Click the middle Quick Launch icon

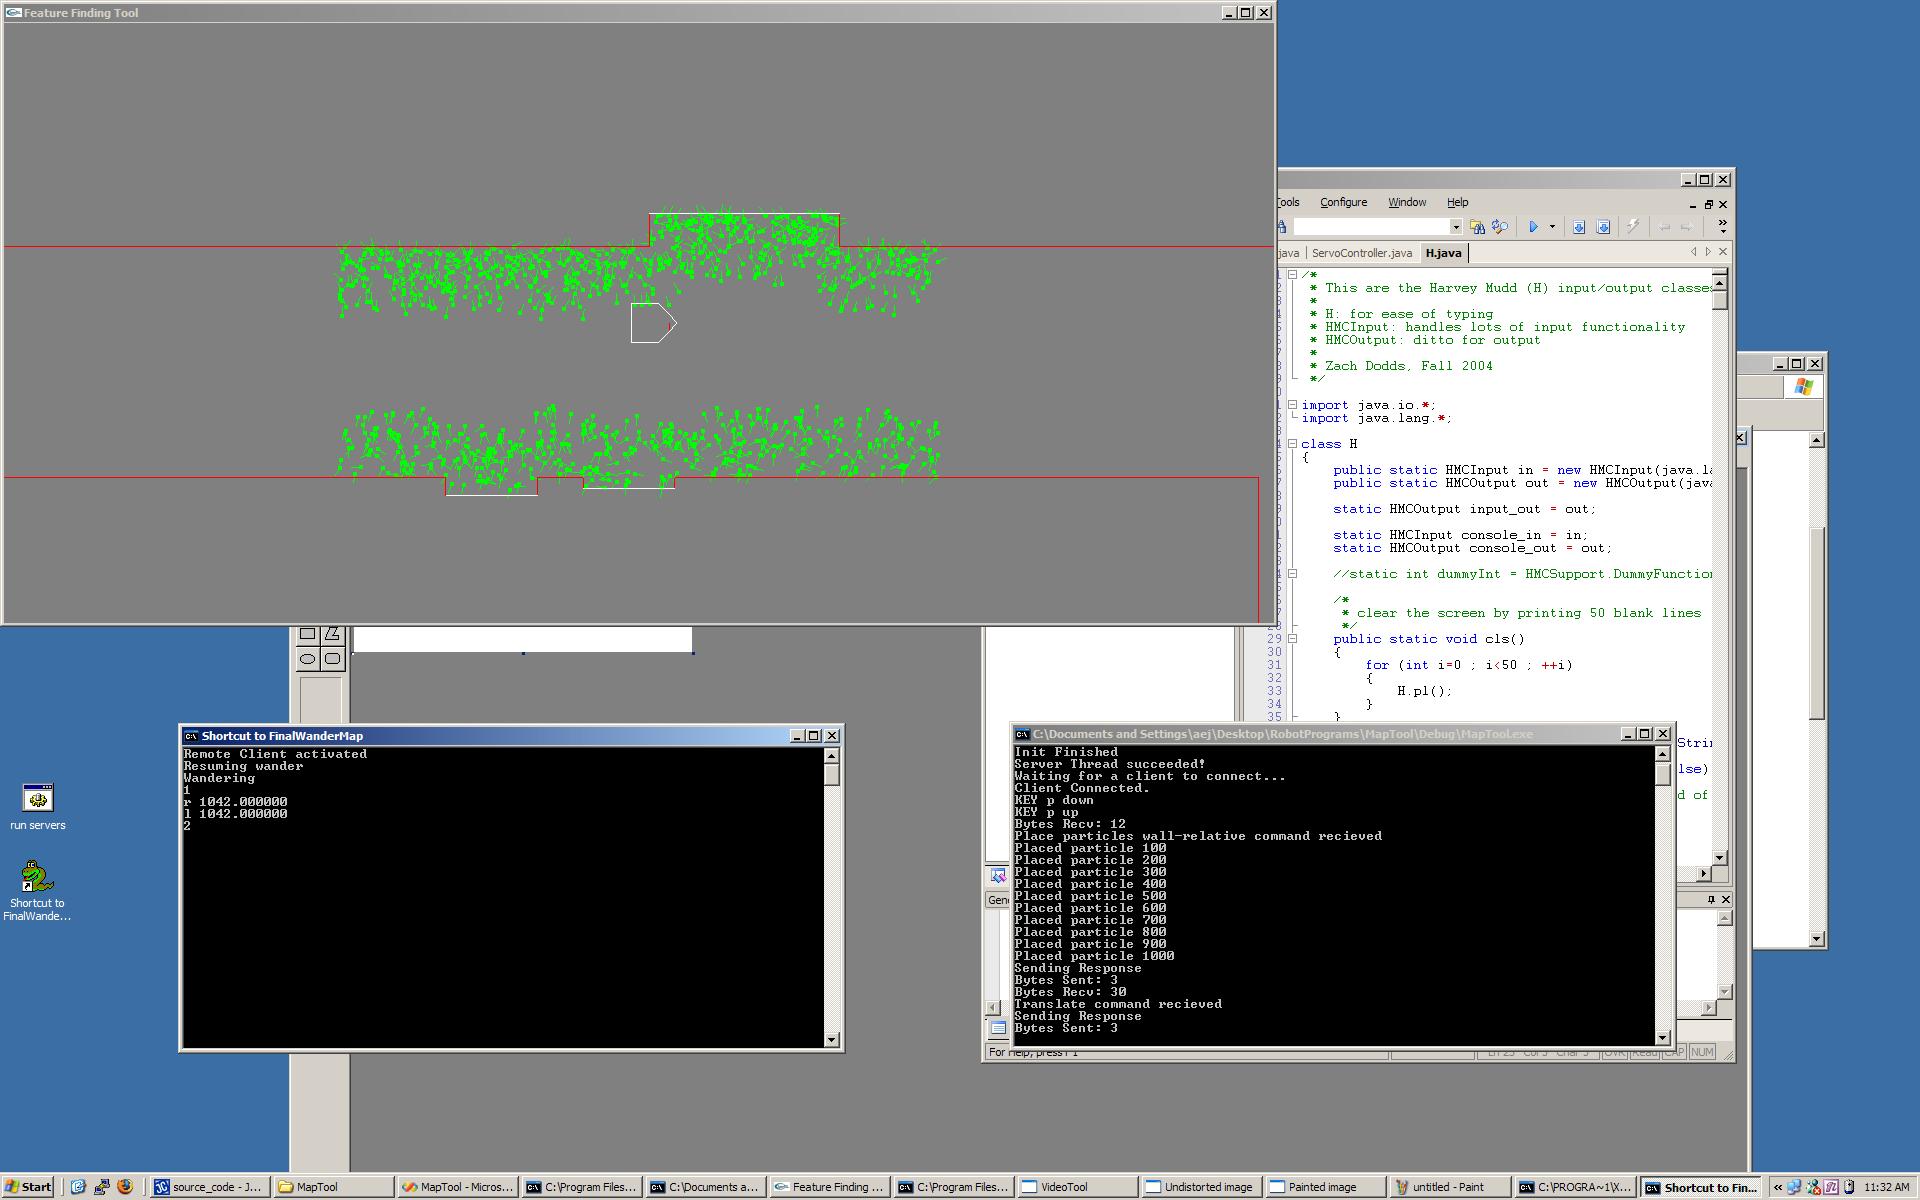[102, 1187]
